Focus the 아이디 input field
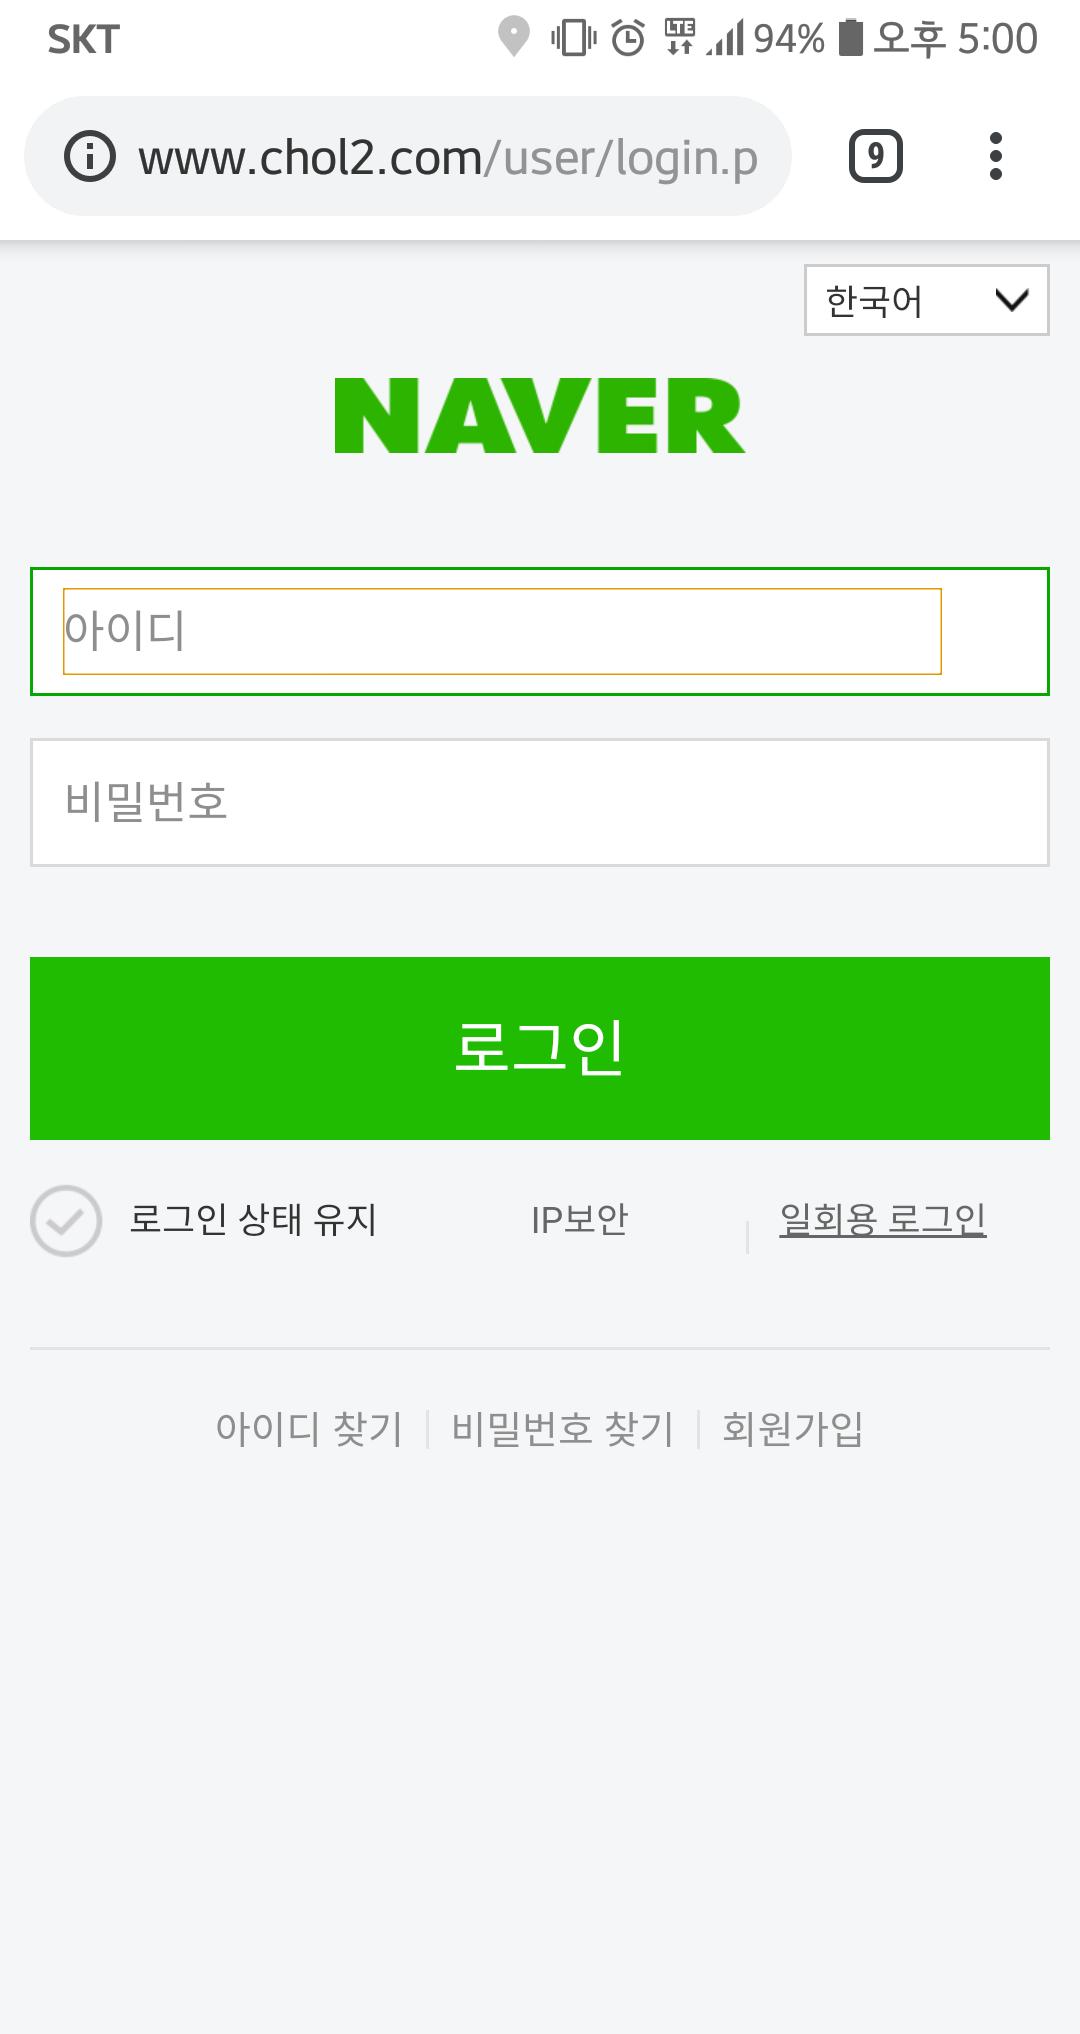 [502, 631]
